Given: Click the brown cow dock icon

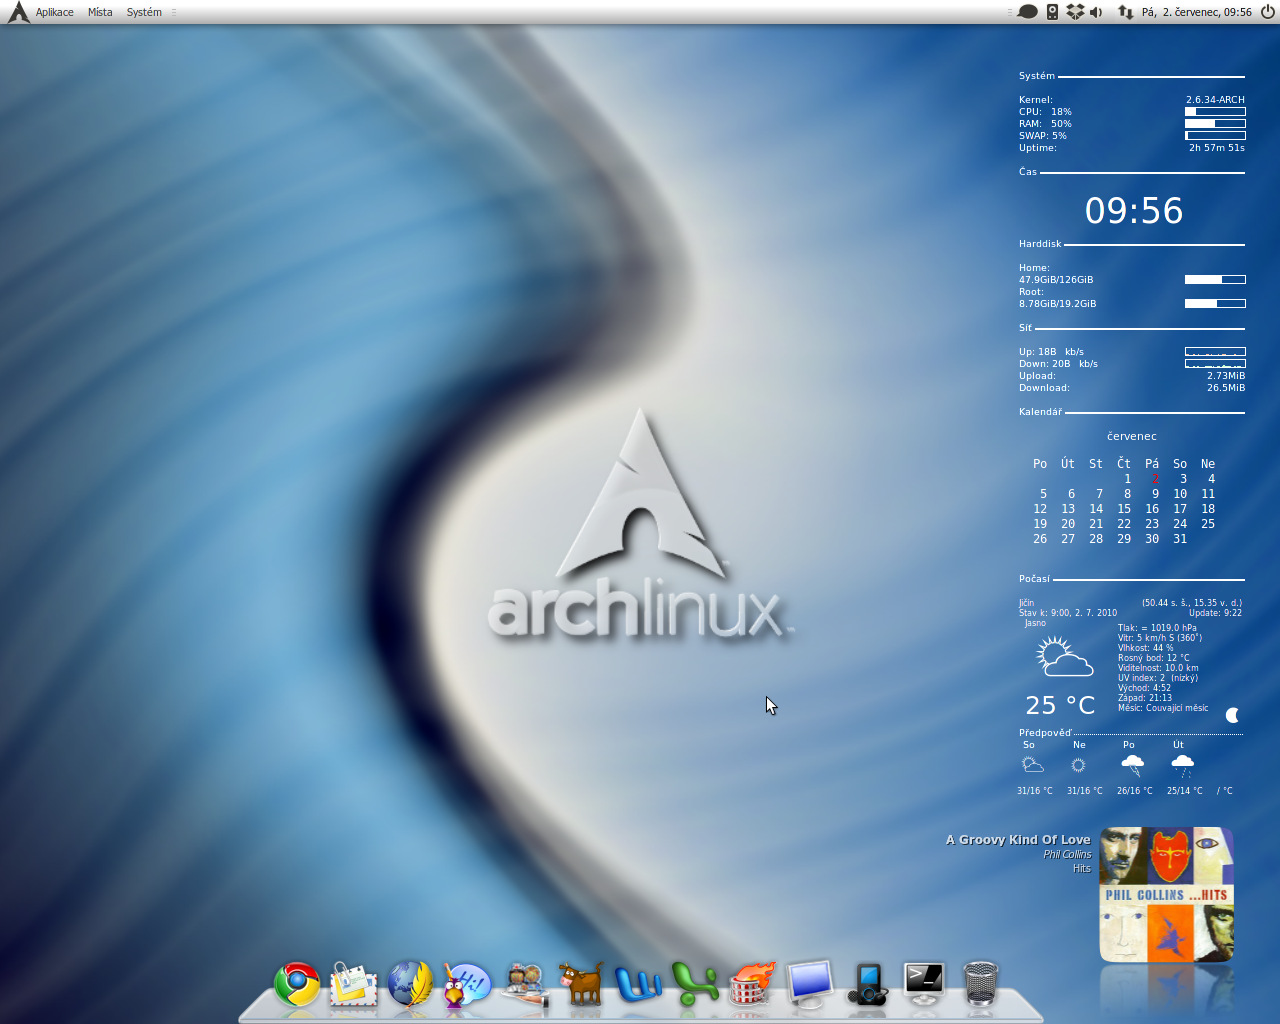Looking at the screenshot, I should coord(581,984).
